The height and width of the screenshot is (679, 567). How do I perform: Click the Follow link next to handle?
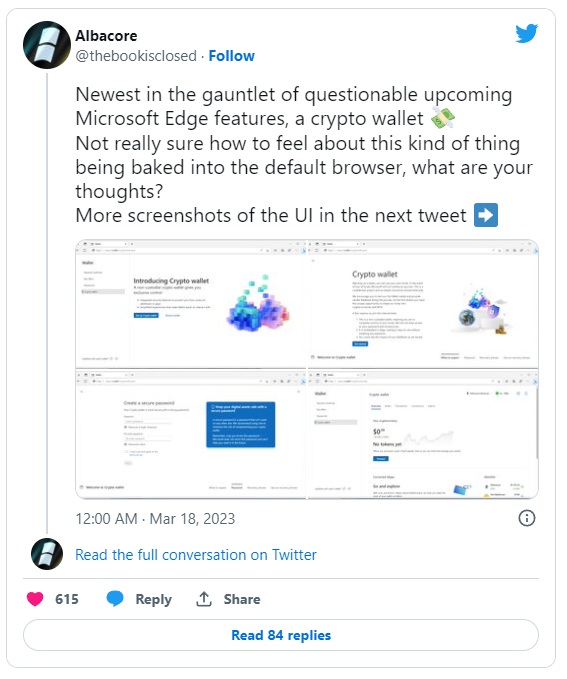[232, 56]
